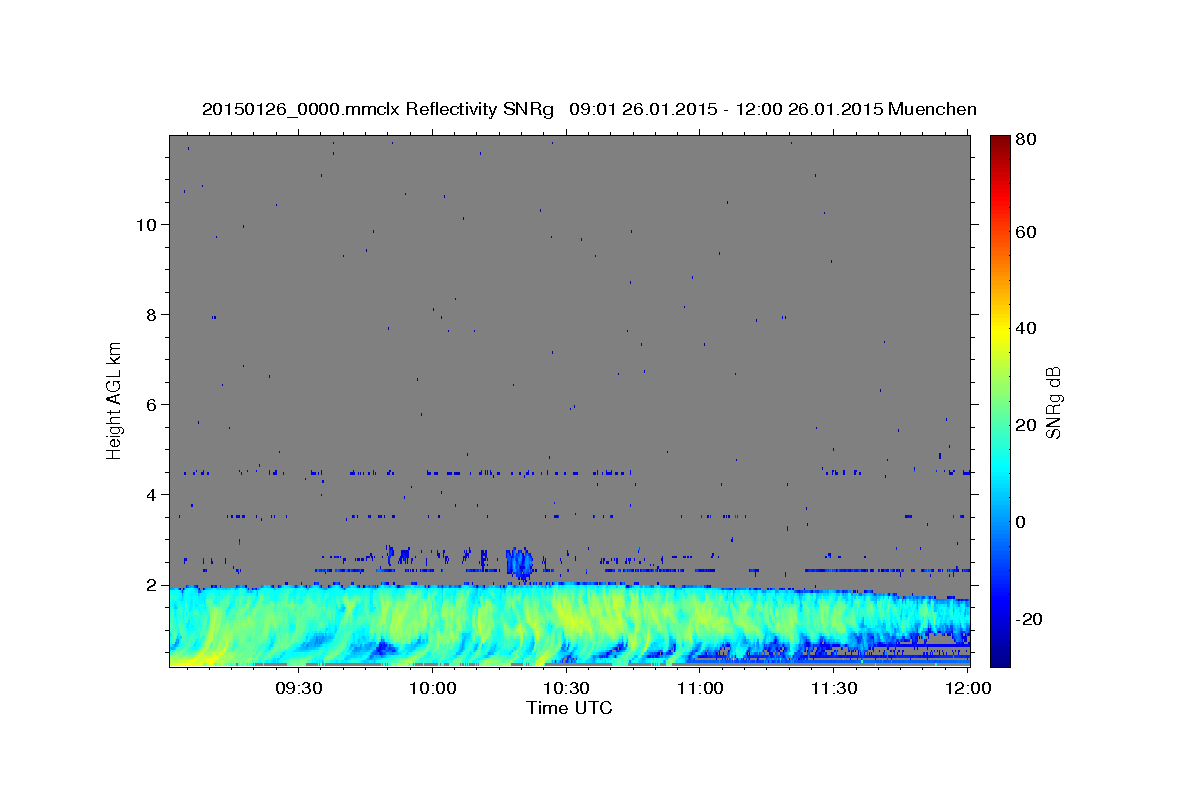Click the colorbar value 80
1200x800 pixels.
(x=1026, y=140)
